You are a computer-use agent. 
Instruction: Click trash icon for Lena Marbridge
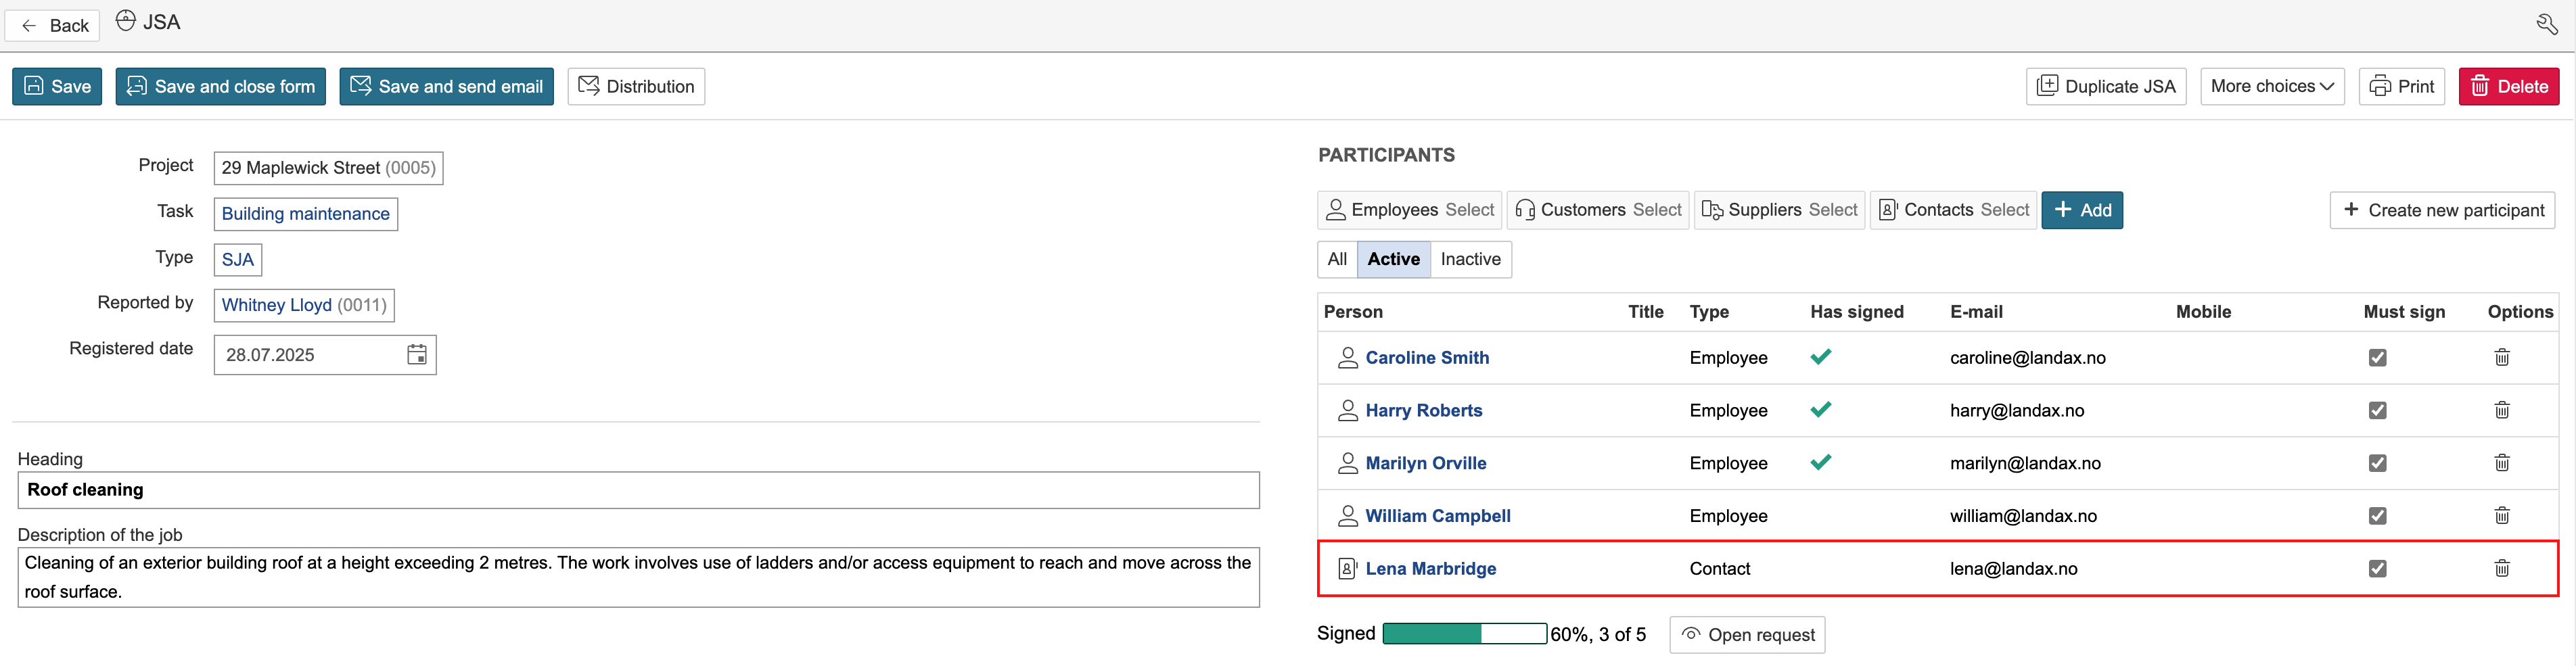(x=2501, y=569)
